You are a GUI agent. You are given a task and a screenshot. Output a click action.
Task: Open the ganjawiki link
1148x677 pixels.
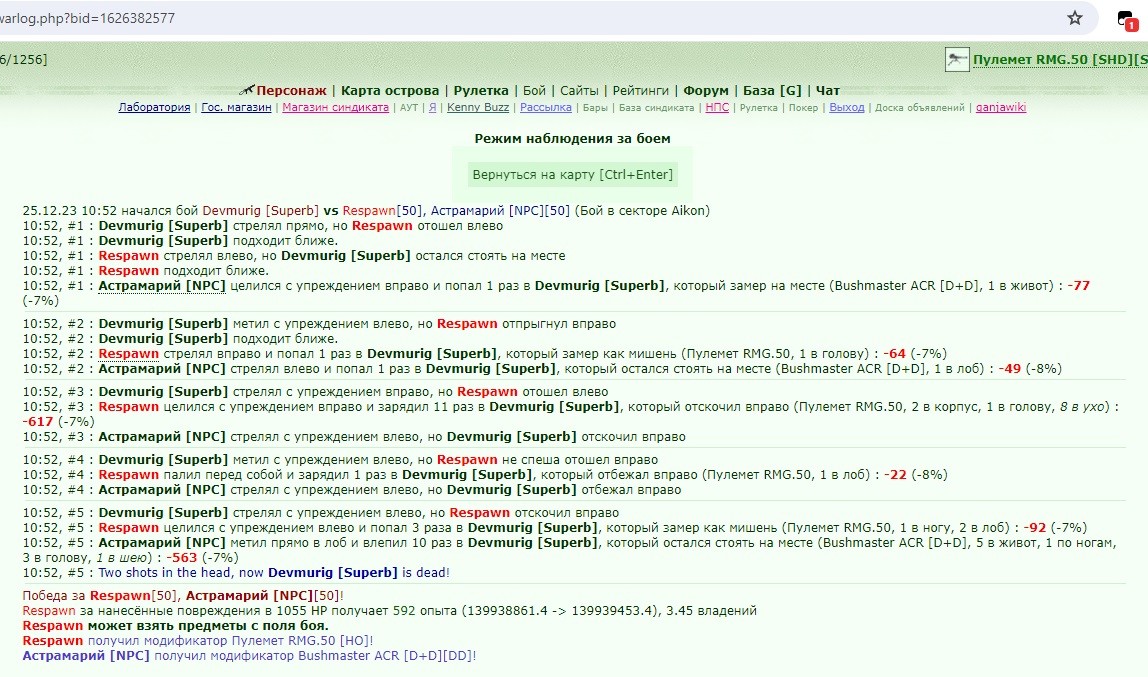(1001, 108)
